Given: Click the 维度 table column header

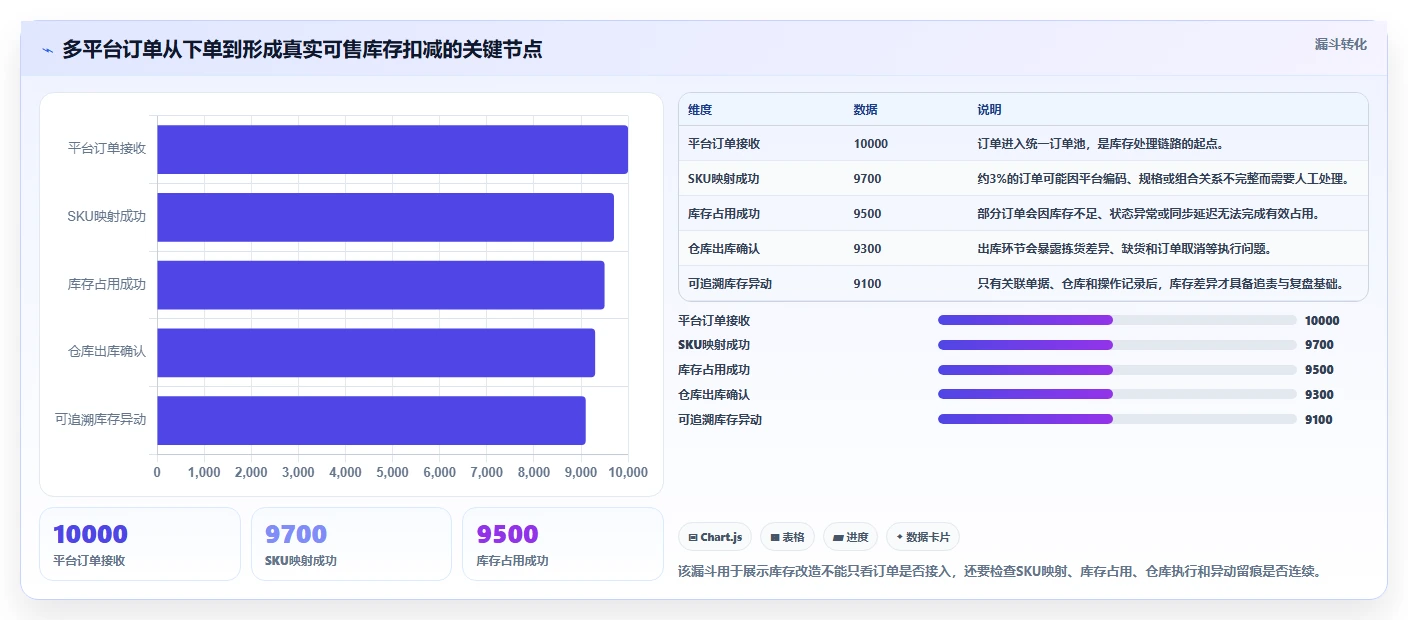Looking at the screenshot, I should [700, 110].
